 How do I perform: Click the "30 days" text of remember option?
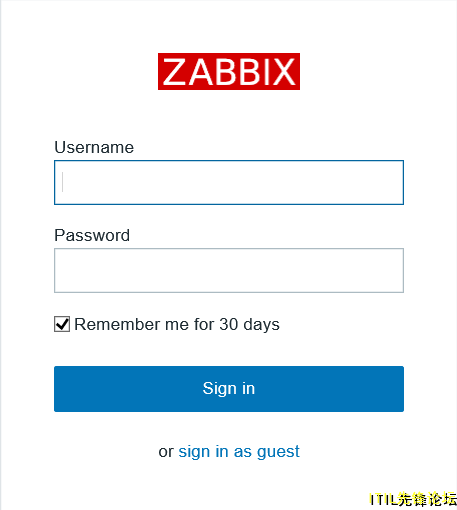pos(249,324)
